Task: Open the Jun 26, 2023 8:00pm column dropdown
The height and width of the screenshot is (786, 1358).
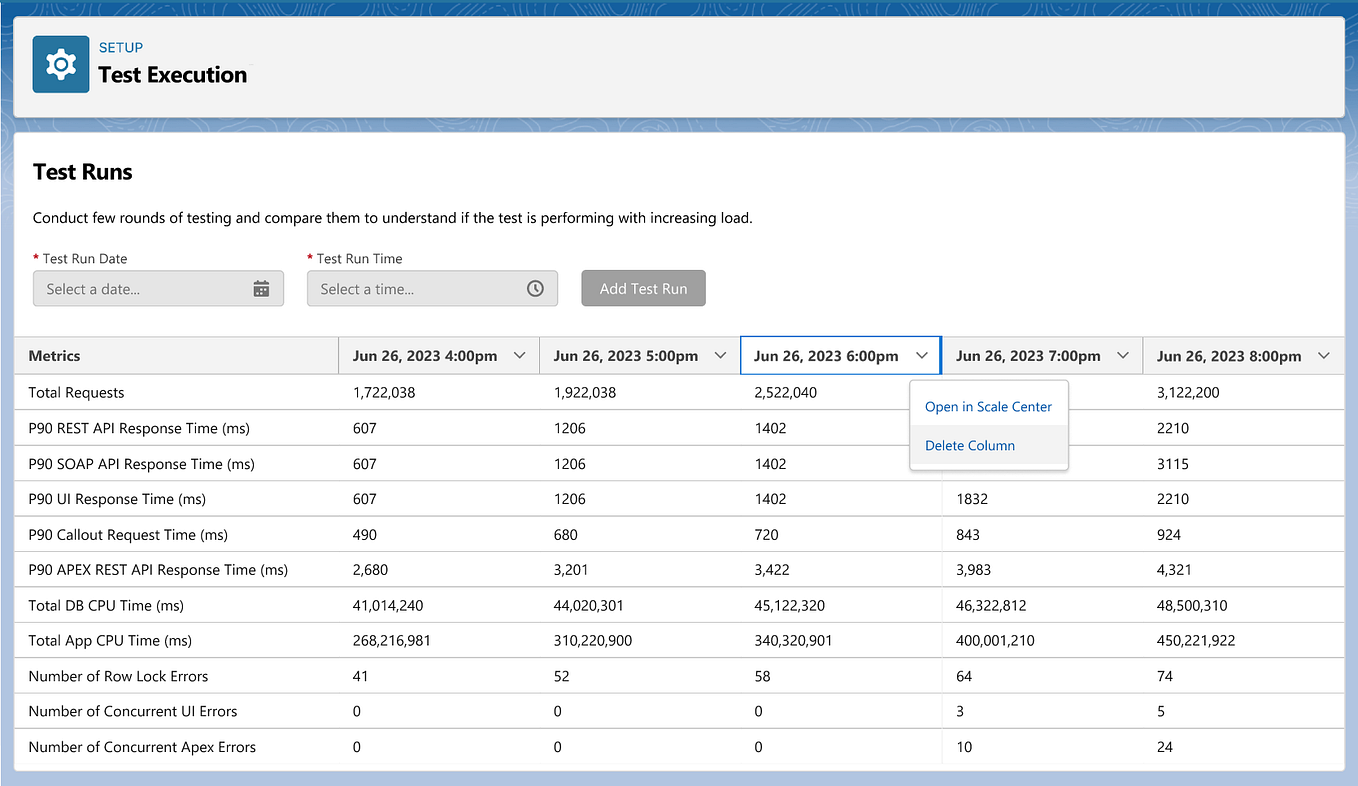Action: click(x=1325, y=354)
